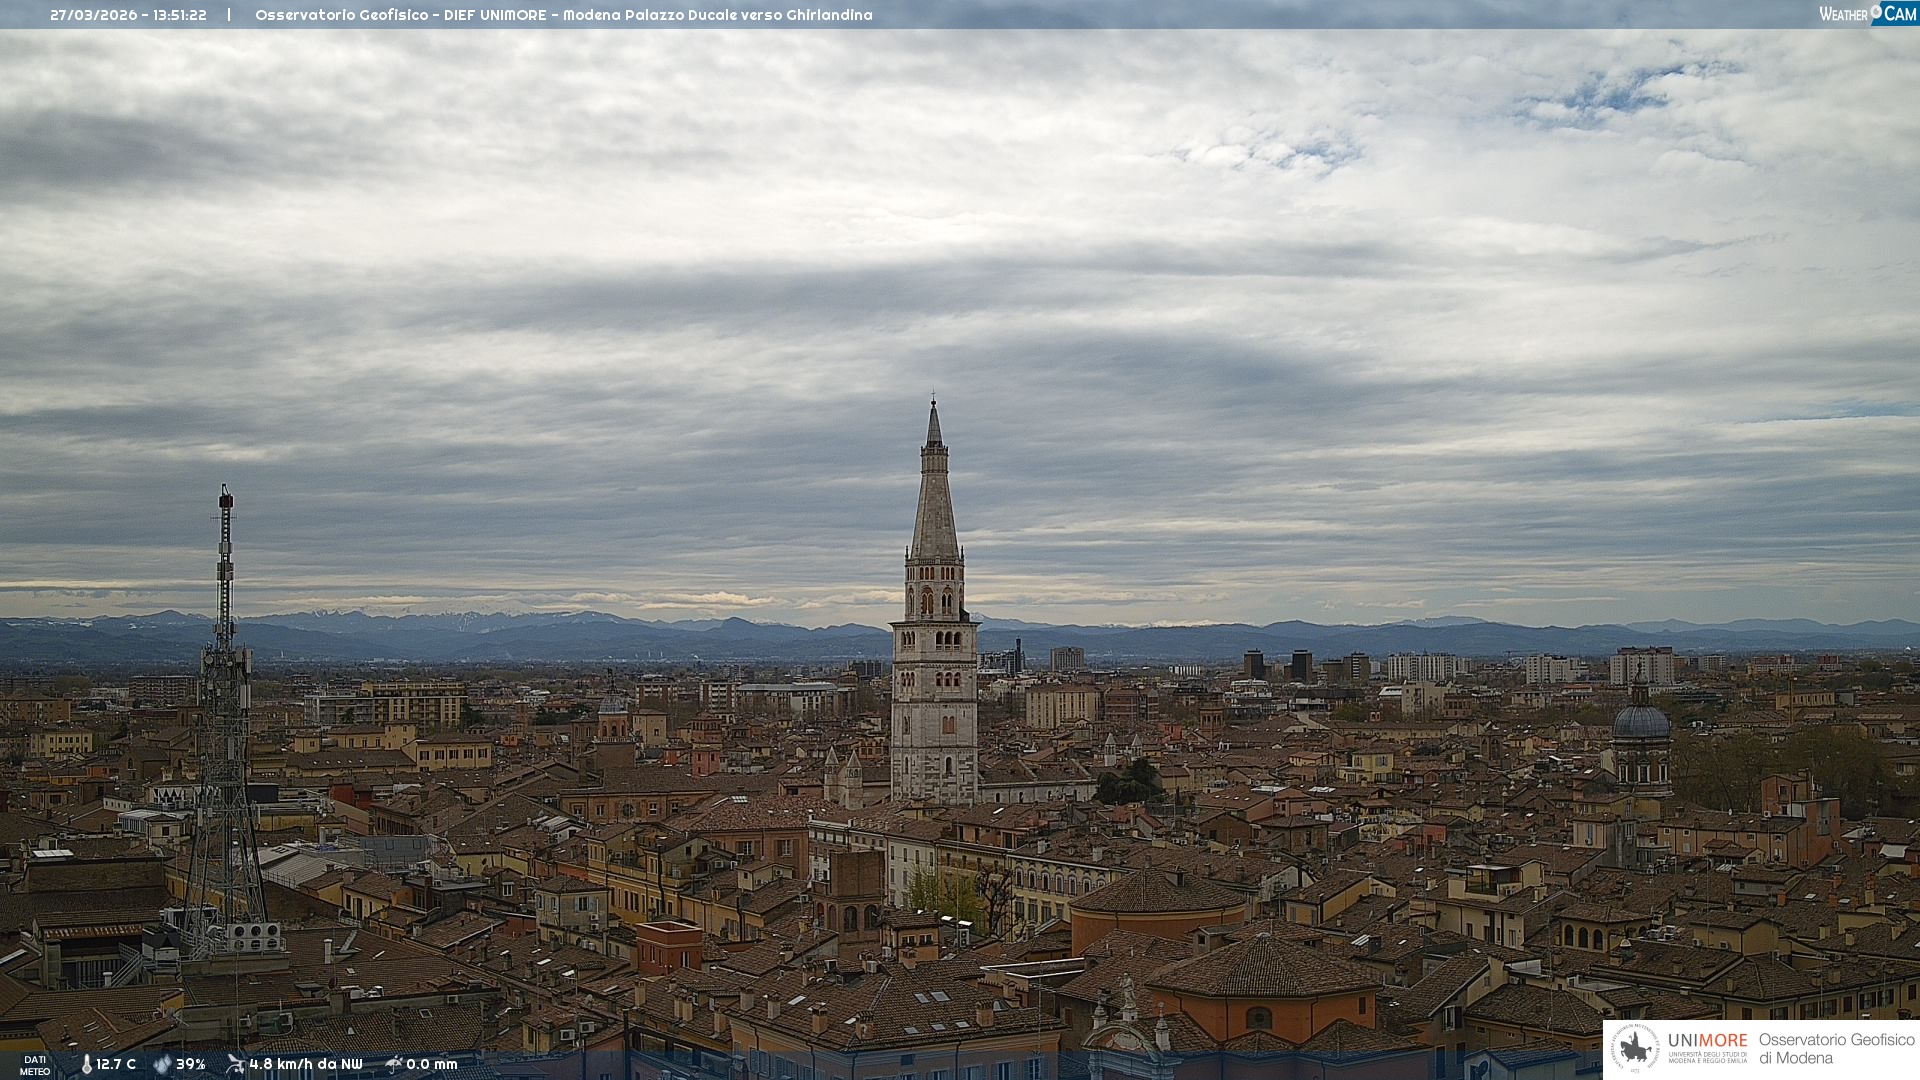Click the blue CAM logo box
This screenshot has height=1080, width=1920.
[1896, 14]
